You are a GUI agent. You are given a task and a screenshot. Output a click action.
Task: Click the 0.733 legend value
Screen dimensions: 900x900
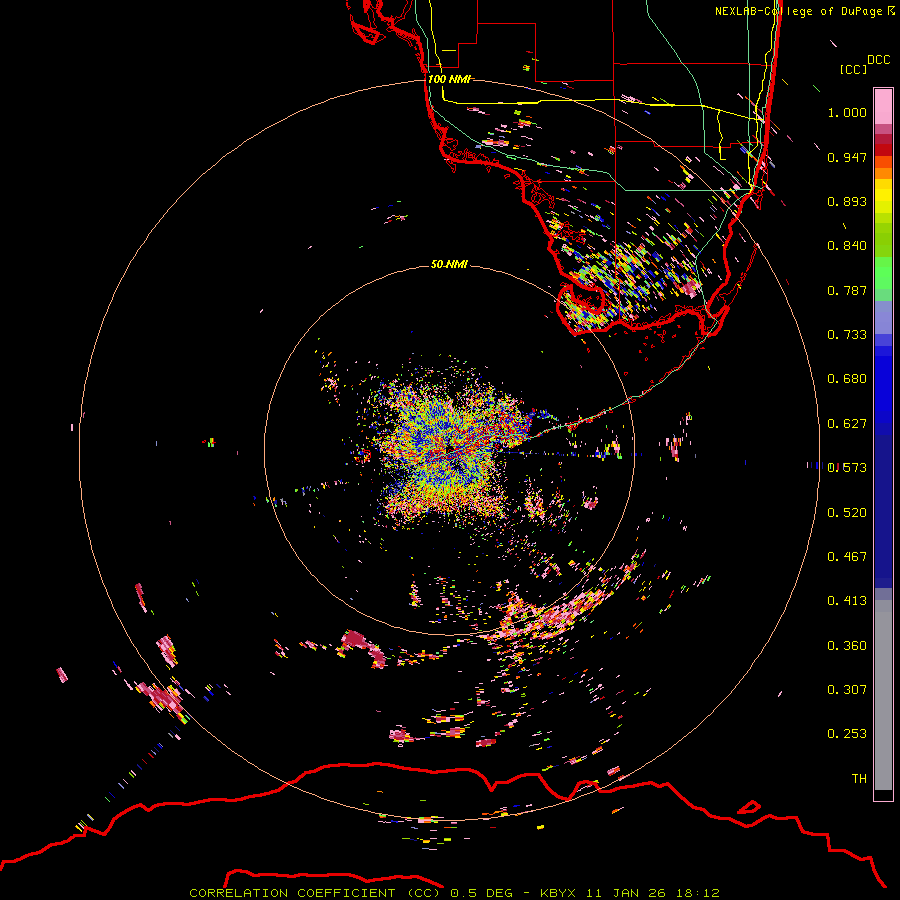[847, 335]
